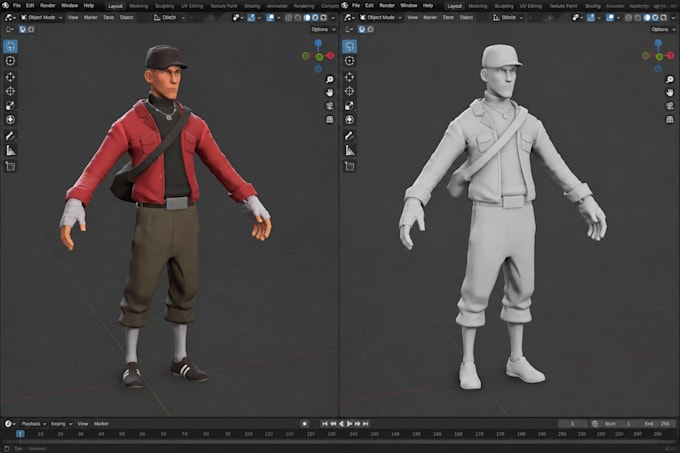The image size is (680, 453).
Task: Open the Marker menu in the timeline header
Action: coord(101,424)
